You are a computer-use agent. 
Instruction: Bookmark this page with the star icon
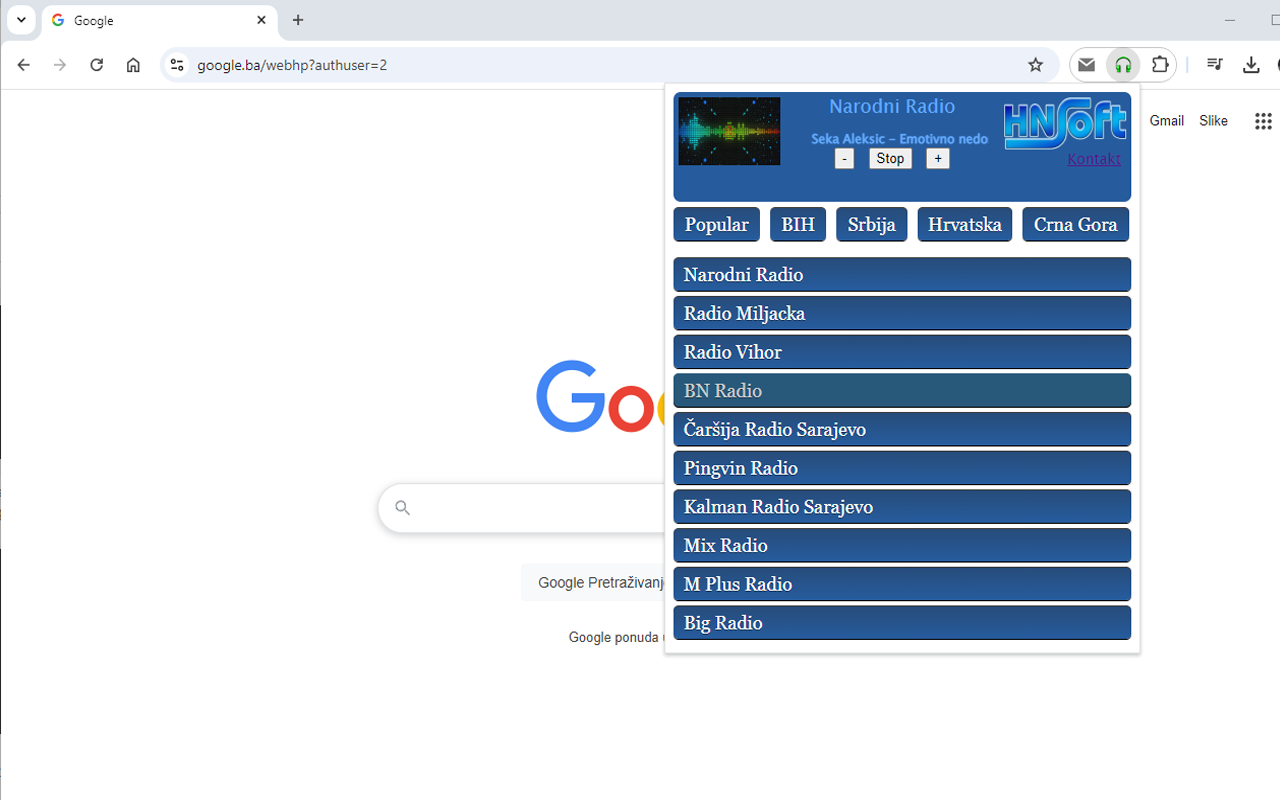click(x=1036, y=65)
